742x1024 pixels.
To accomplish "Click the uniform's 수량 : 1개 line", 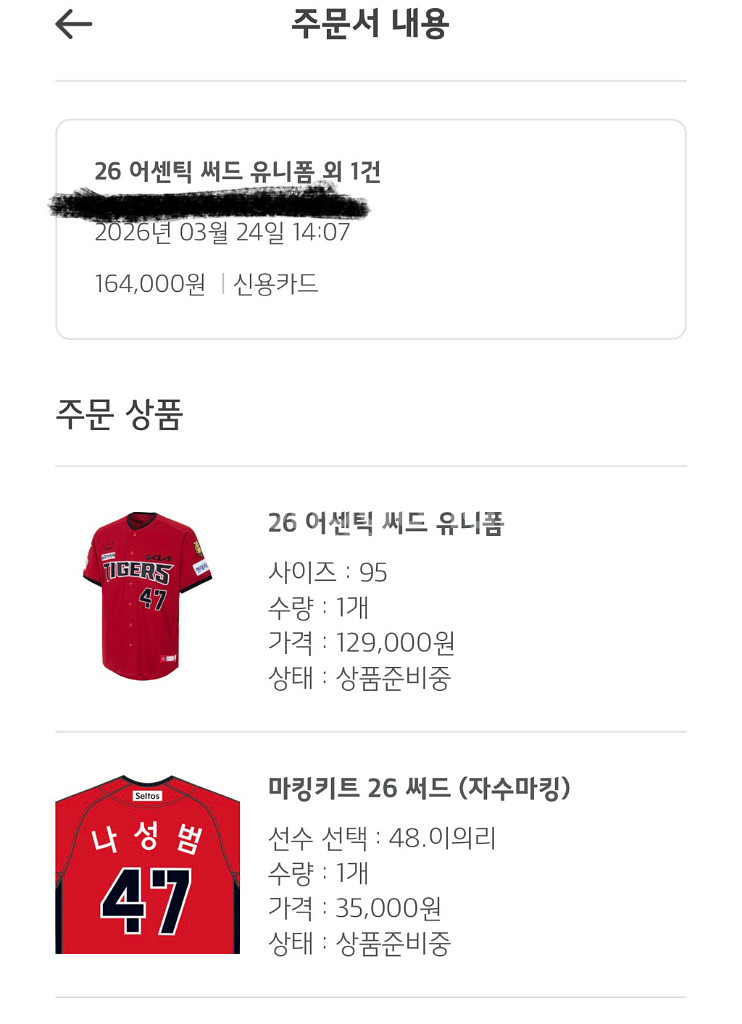I will 318,607.
